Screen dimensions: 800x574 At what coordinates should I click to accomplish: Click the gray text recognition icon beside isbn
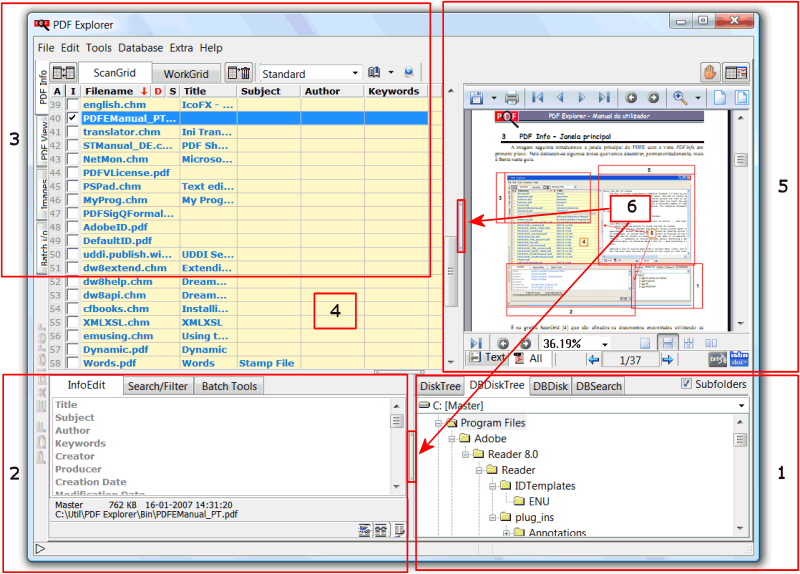click(x=717, y=360)
